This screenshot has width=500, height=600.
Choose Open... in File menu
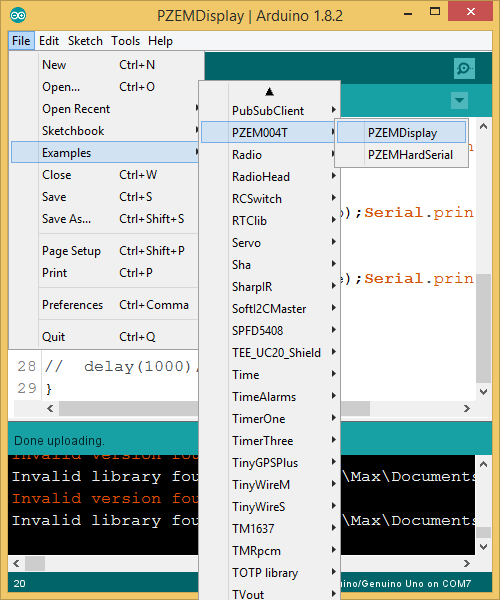coord(104,87)
